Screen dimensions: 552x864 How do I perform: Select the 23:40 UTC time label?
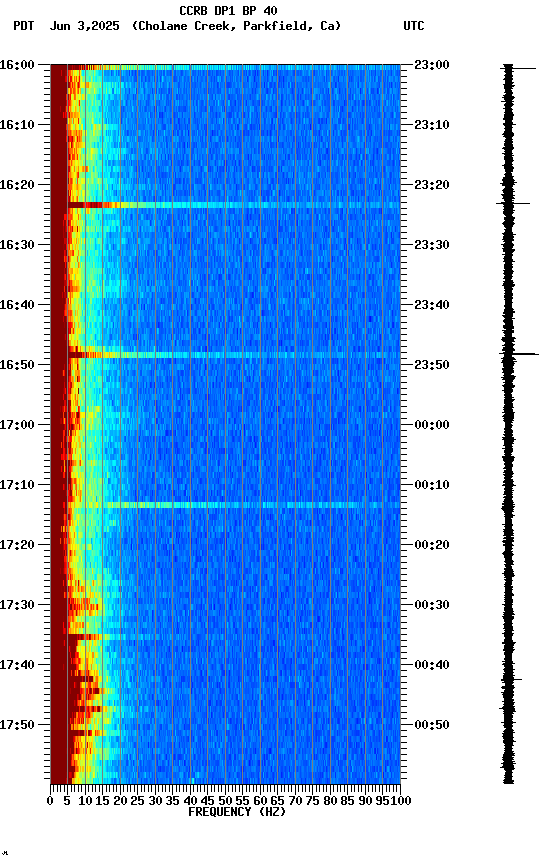(432, 305)
